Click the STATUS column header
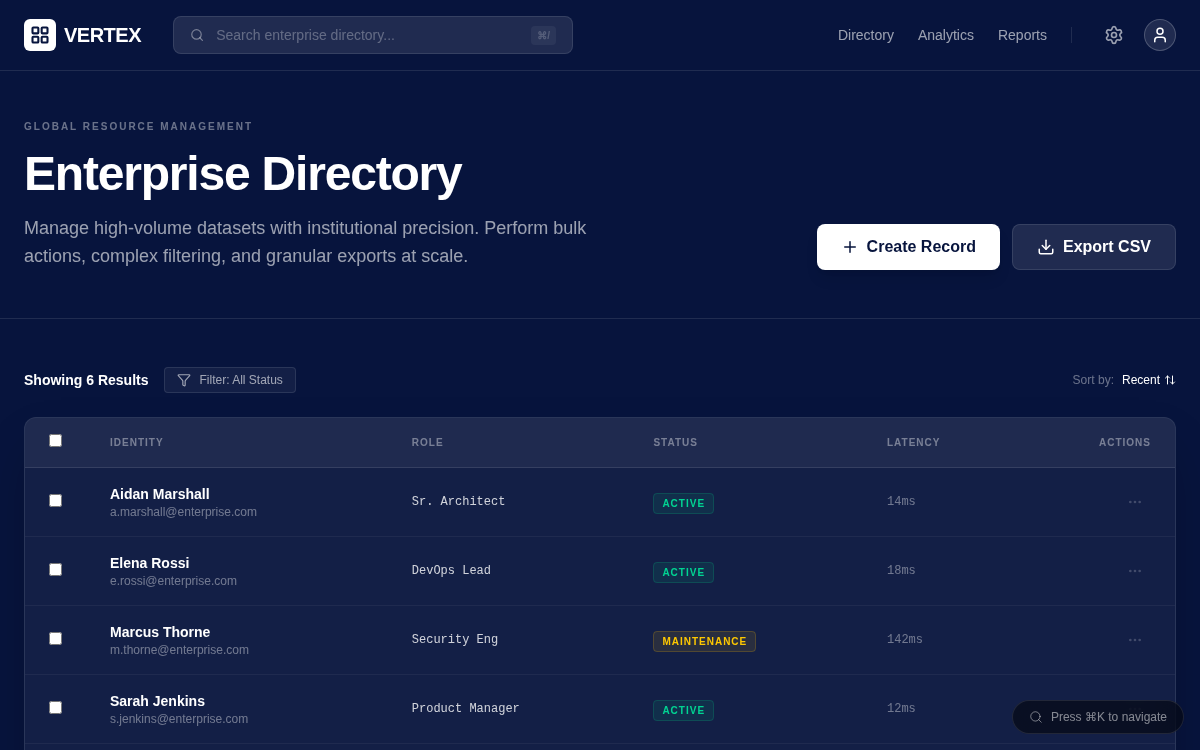Screen dimensions: 1200x750 point(676,443)
